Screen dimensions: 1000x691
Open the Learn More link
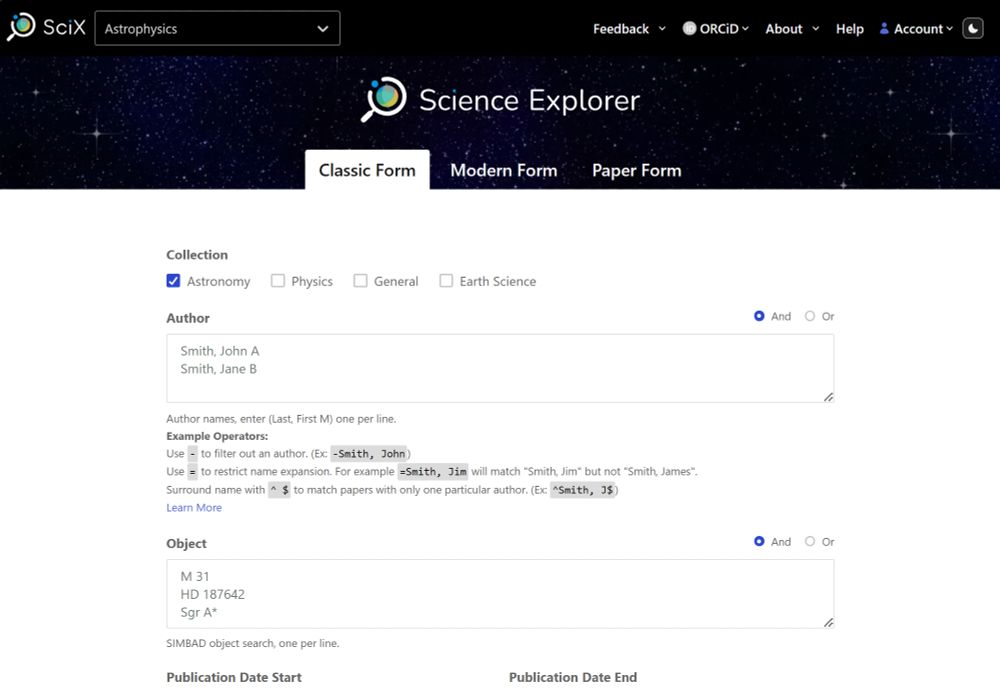pyautogui.click(x=194, y=508)
